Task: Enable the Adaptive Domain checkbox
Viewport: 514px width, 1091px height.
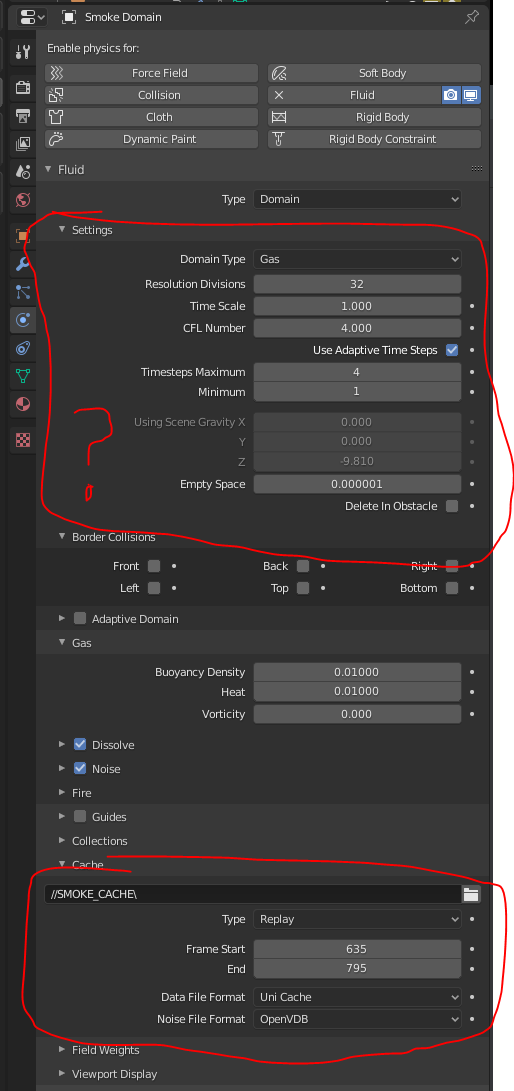Action: coord(80,619)
